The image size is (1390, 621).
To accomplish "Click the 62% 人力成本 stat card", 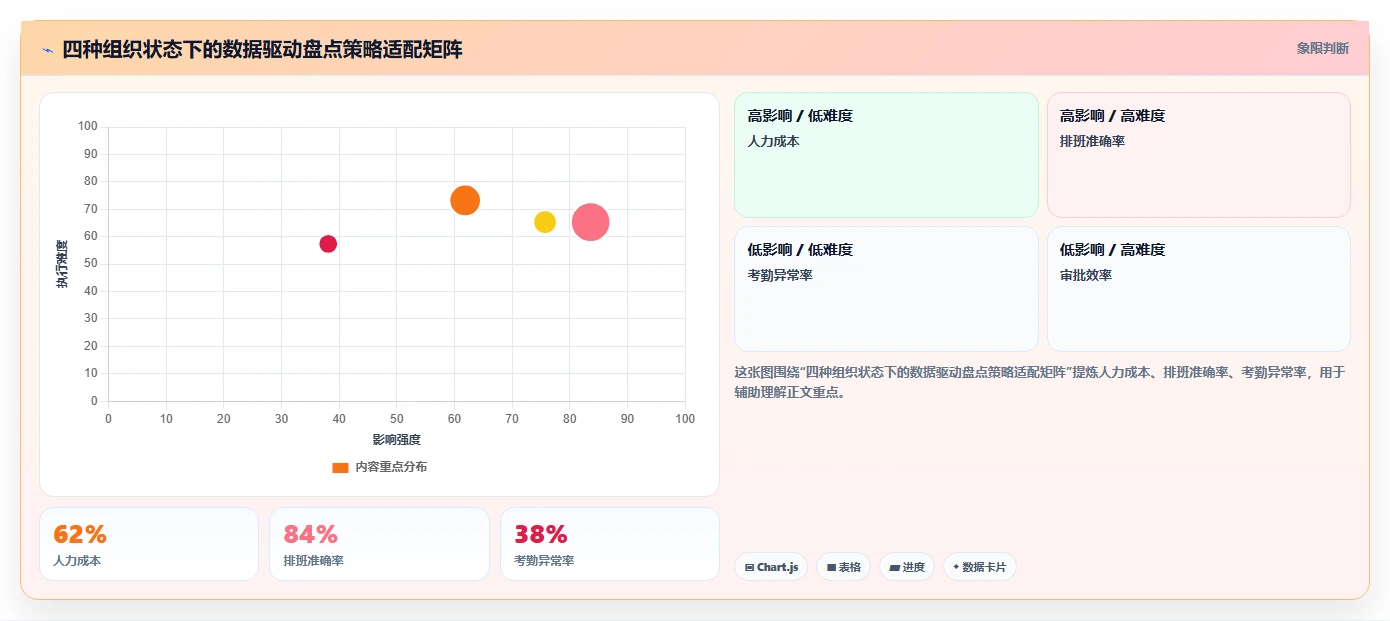I will point(149,544).
